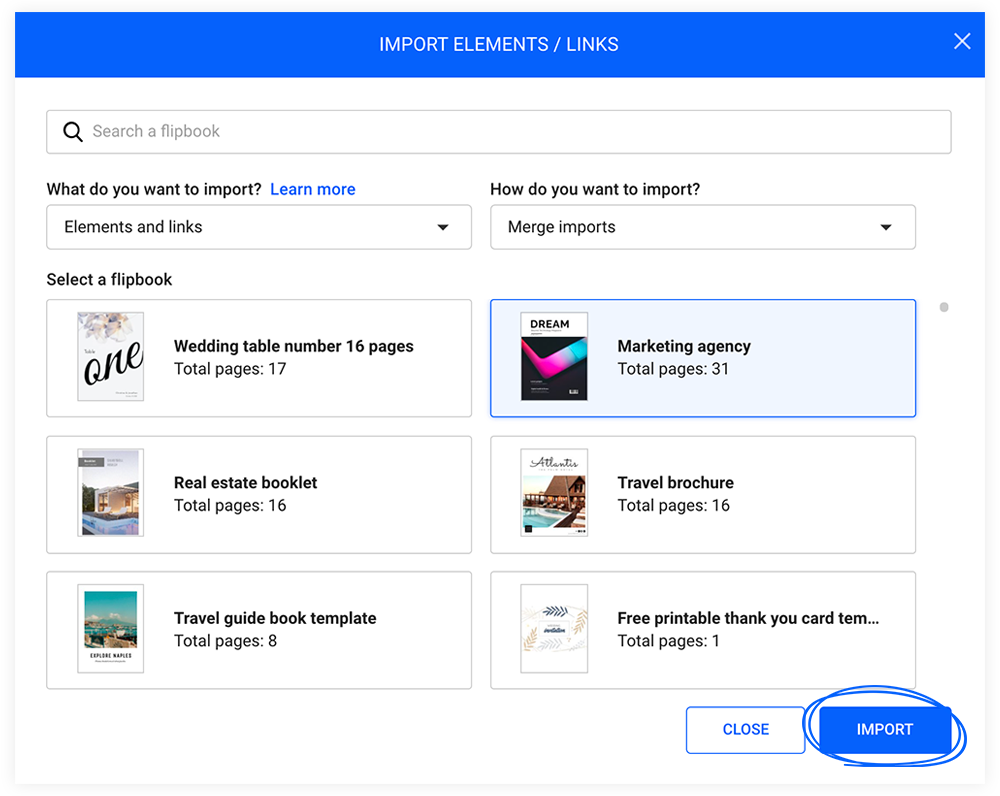Image resolution: width=1000 pixels, height=796 pixels.
Task: Click the CLOSE button
Action: point(745,729)
